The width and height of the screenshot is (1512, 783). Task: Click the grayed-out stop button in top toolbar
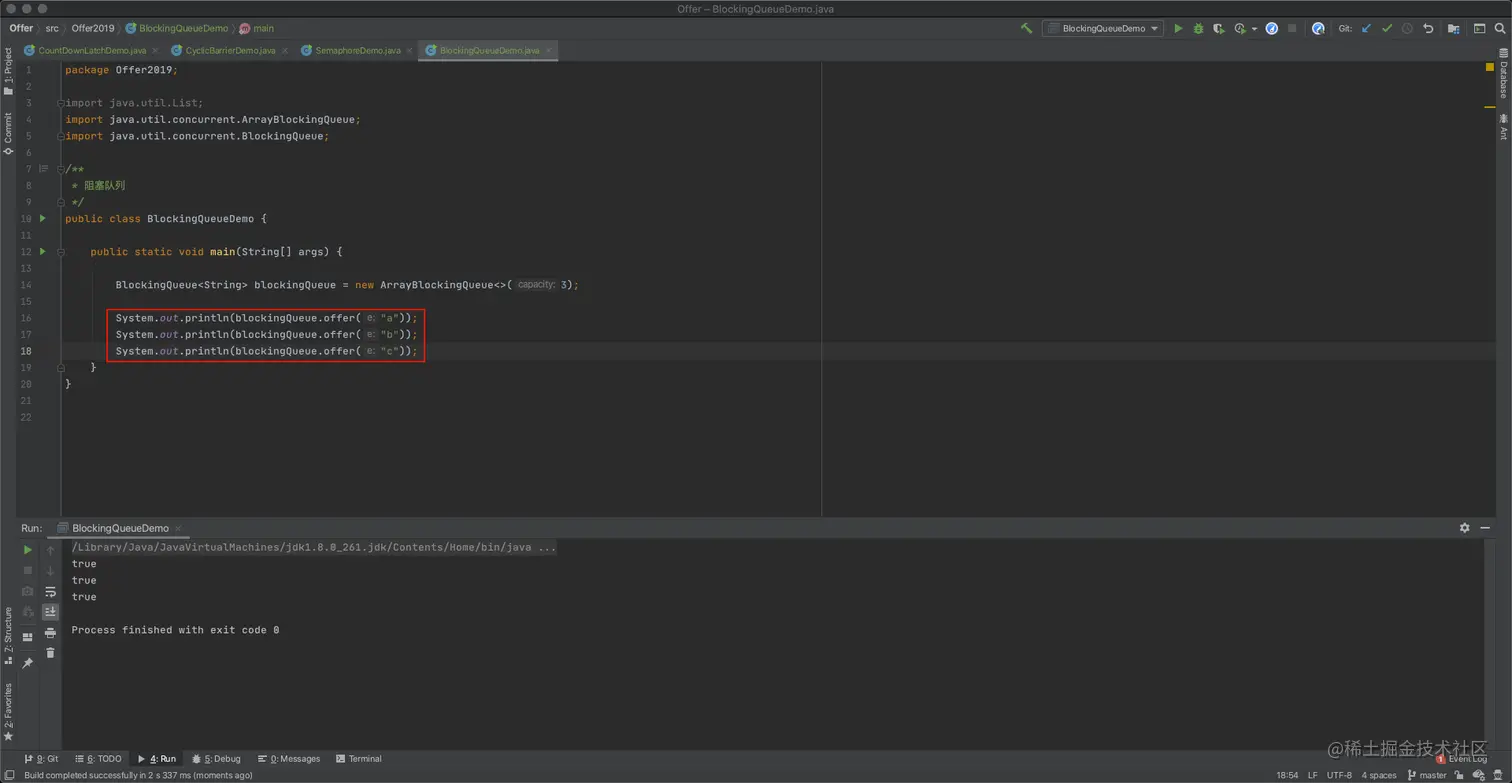click(x=1292, y=29)
